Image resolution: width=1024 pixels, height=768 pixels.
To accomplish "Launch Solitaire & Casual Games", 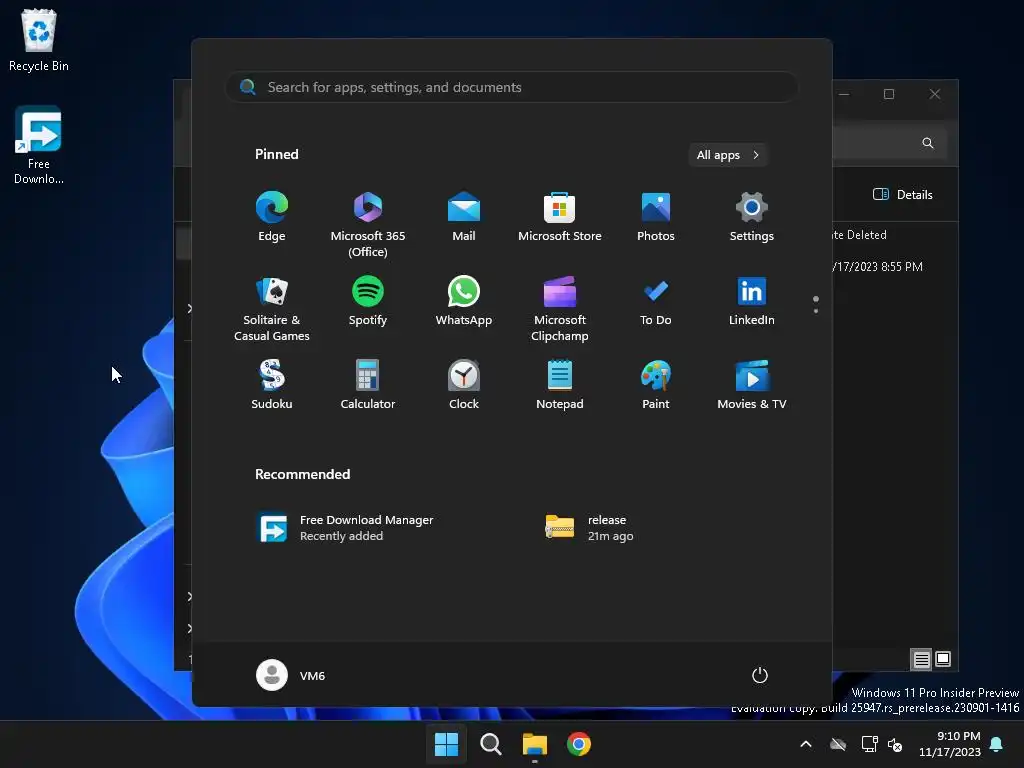I will point(272,308).
